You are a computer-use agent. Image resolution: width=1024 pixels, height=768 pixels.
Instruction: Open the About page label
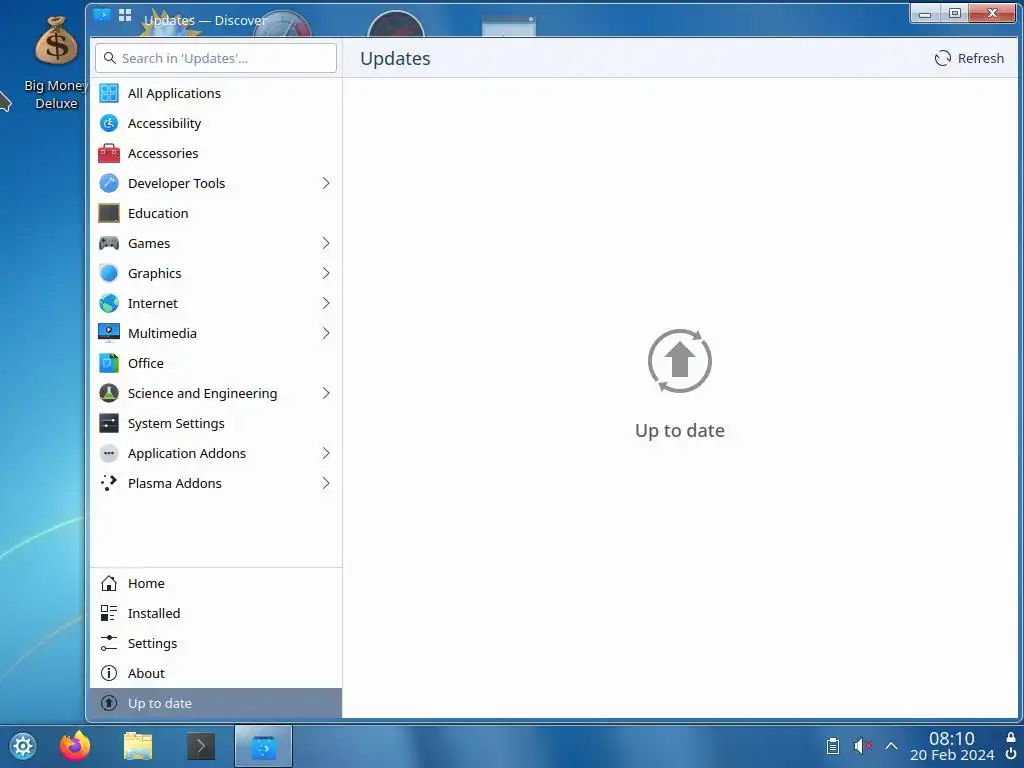coord(146,673)
